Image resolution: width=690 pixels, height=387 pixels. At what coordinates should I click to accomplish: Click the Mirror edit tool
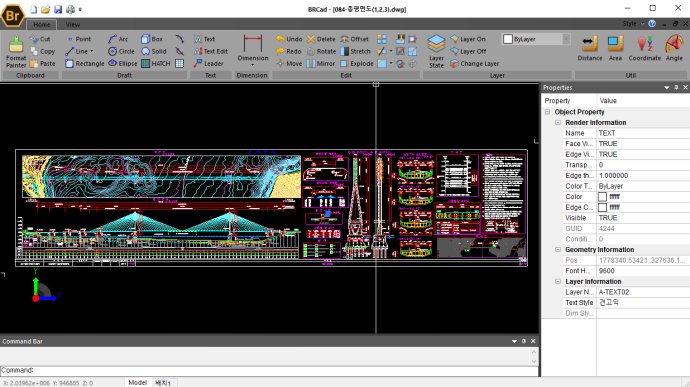coord(321,63)
